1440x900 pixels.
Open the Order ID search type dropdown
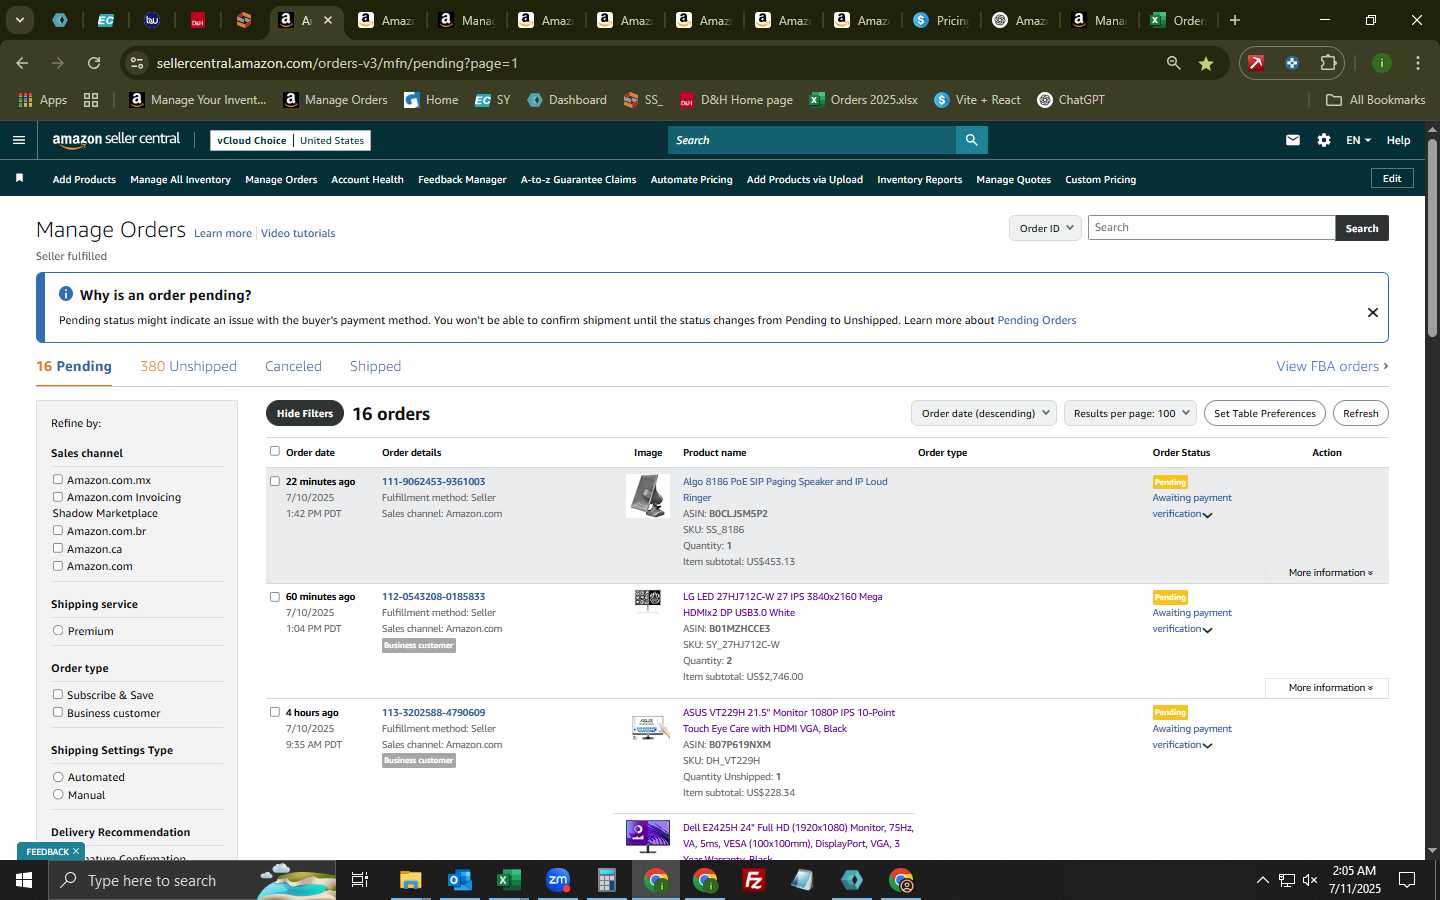click(x=1045, y=228)
